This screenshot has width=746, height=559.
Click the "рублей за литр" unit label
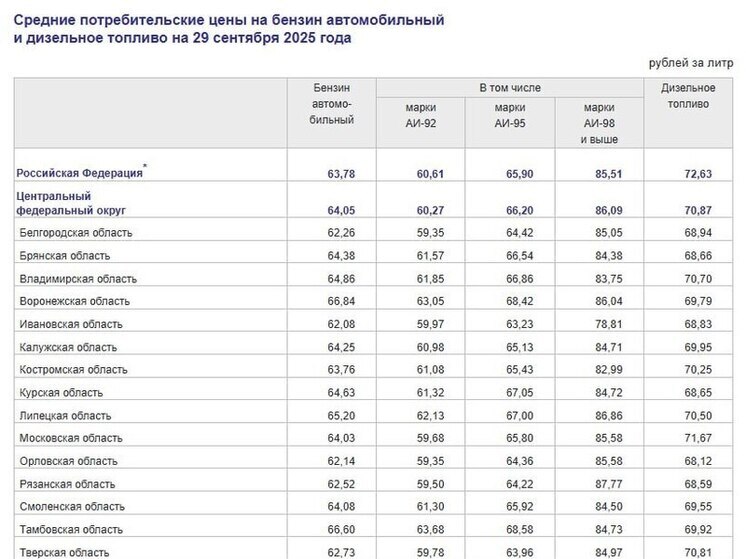(690, 63)
